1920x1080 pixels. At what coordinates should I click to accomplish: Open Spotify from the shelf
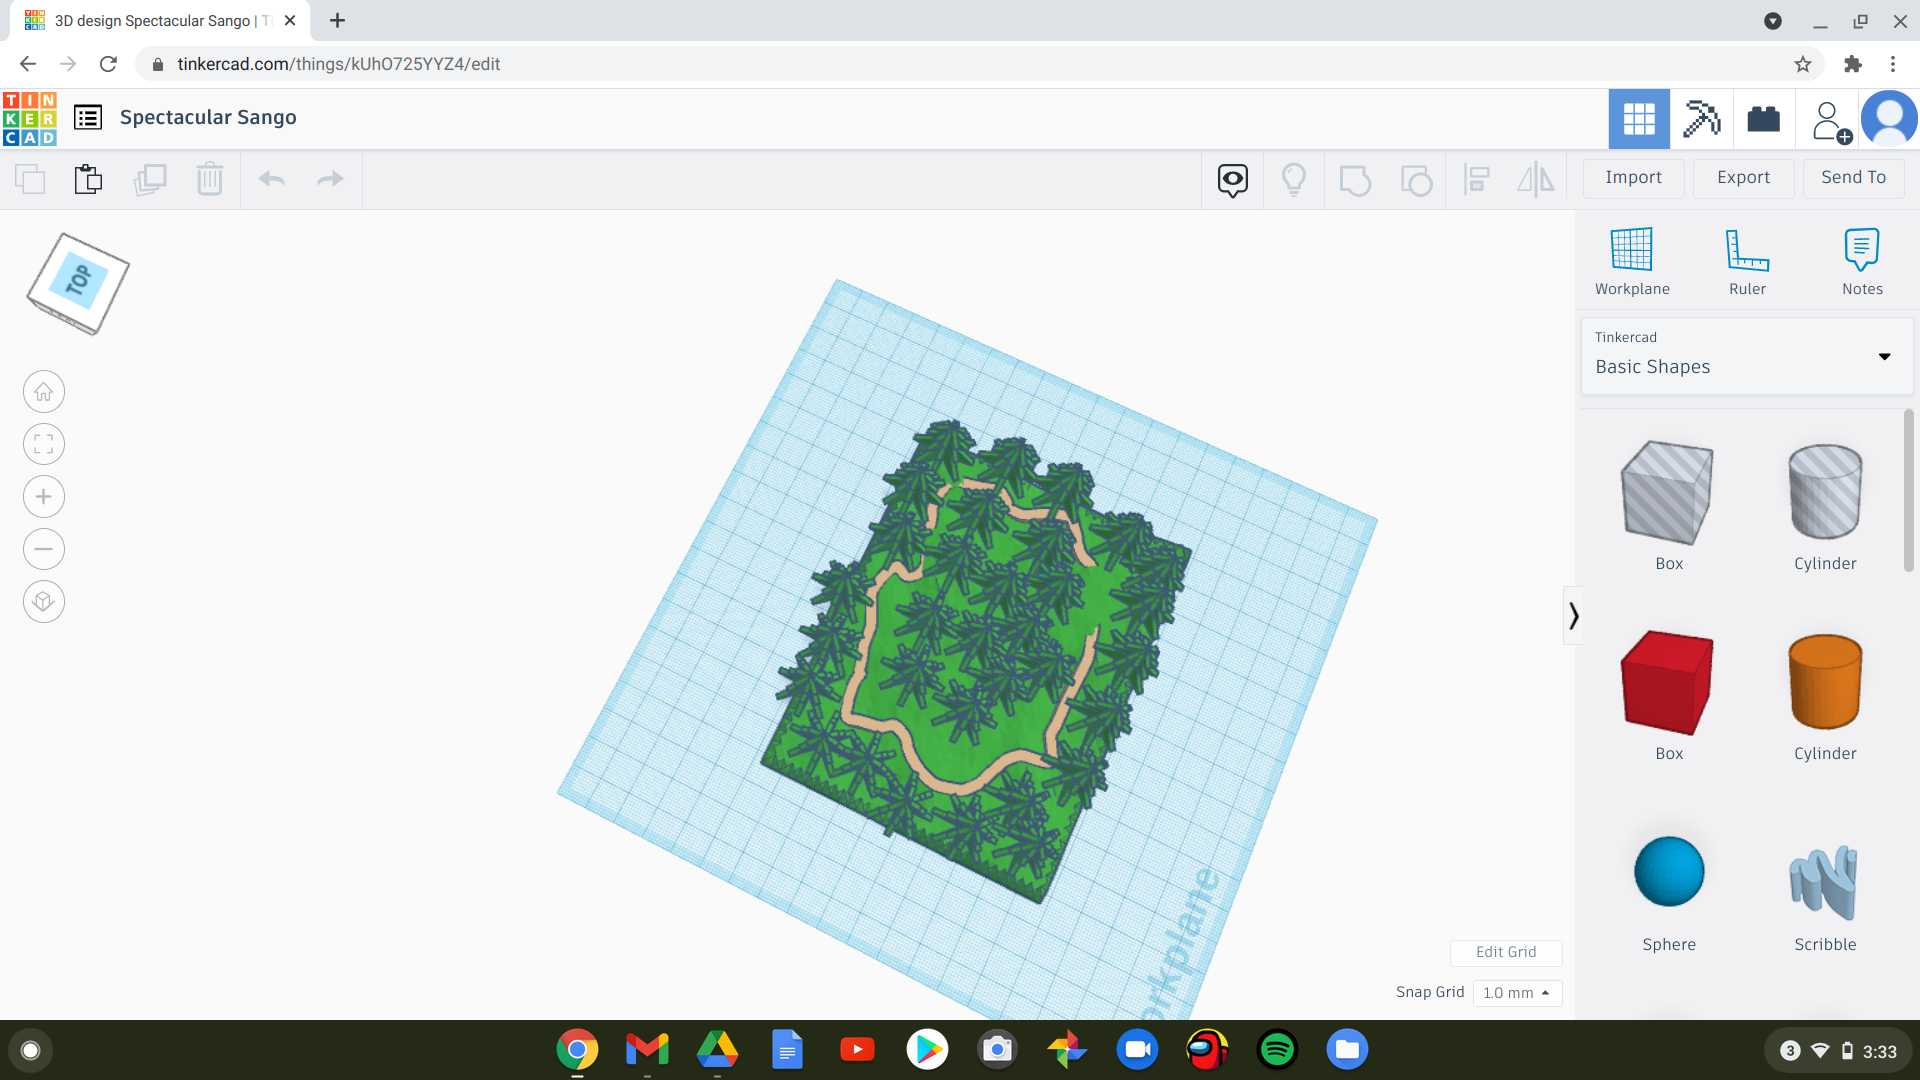click(x=1277, y=1049)
